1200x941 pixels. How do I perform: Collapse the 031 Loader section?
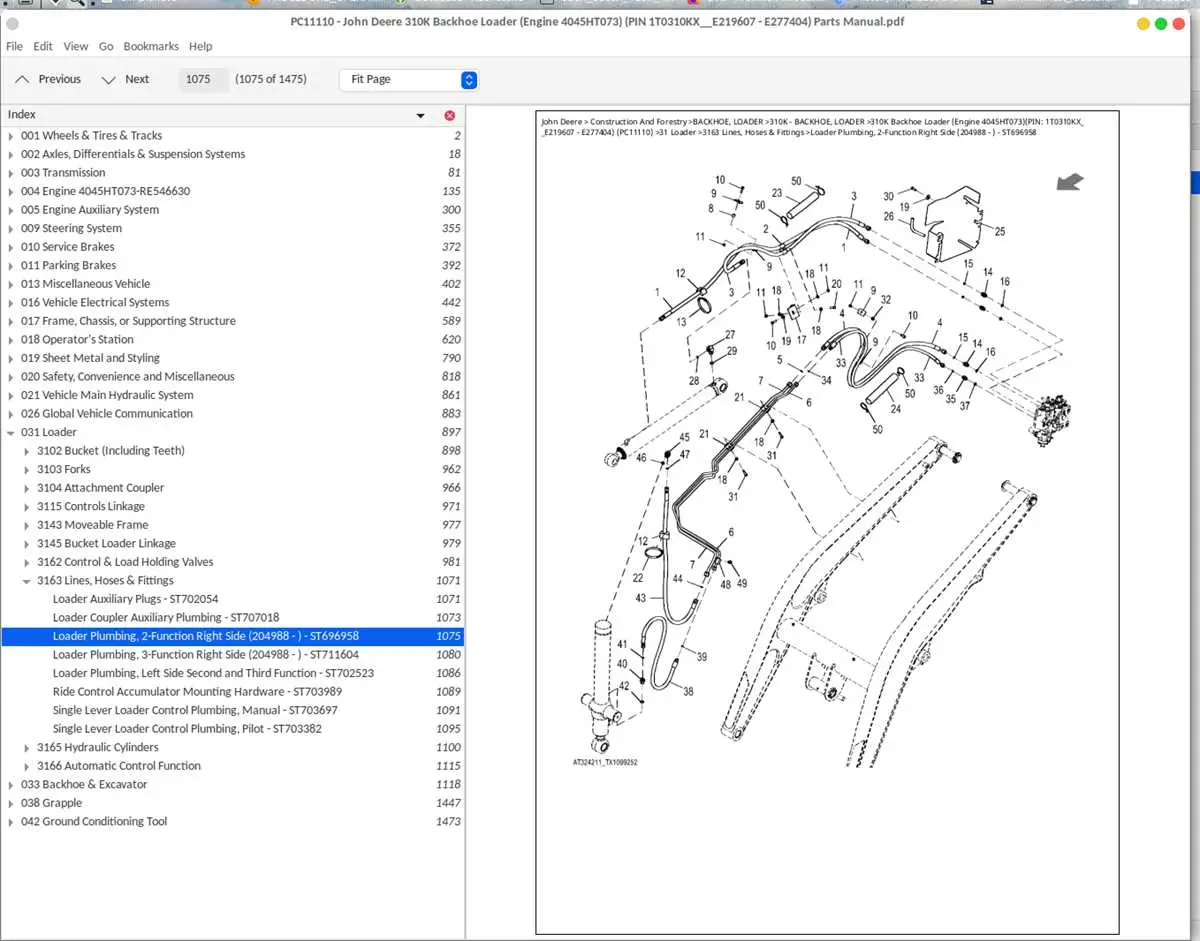coord(11,432)
